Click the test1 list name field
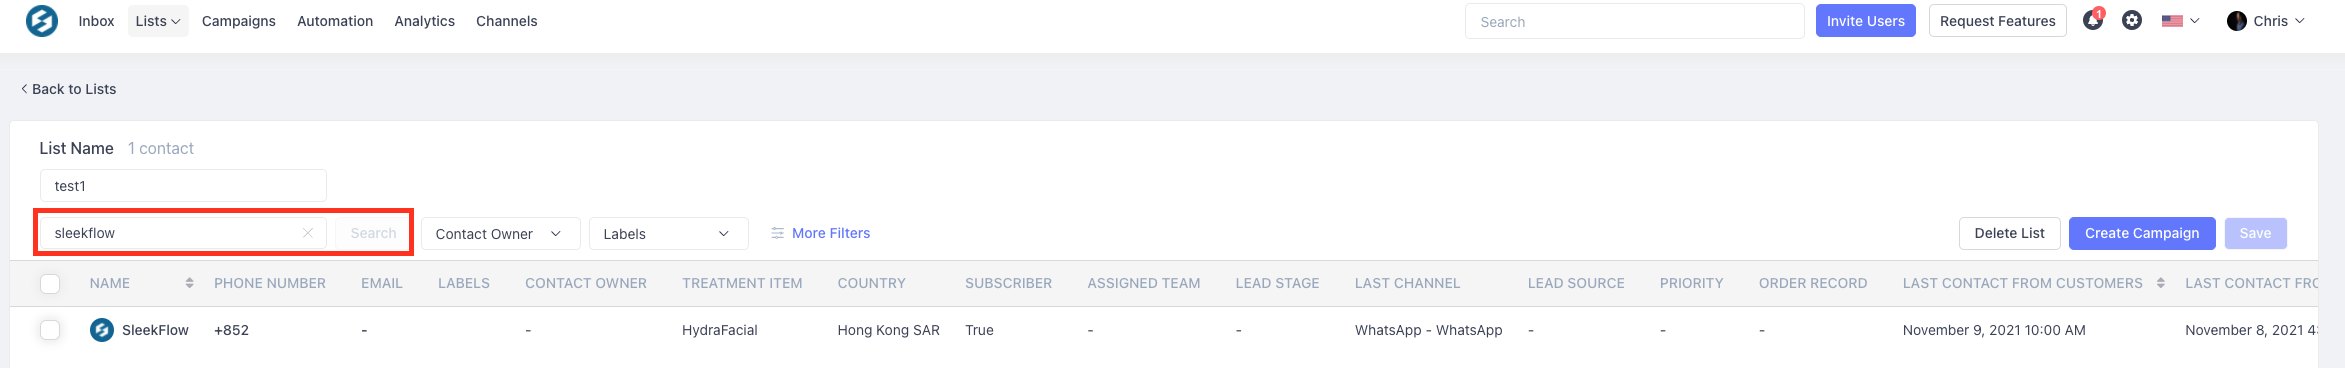 click(x=183, y=186)
